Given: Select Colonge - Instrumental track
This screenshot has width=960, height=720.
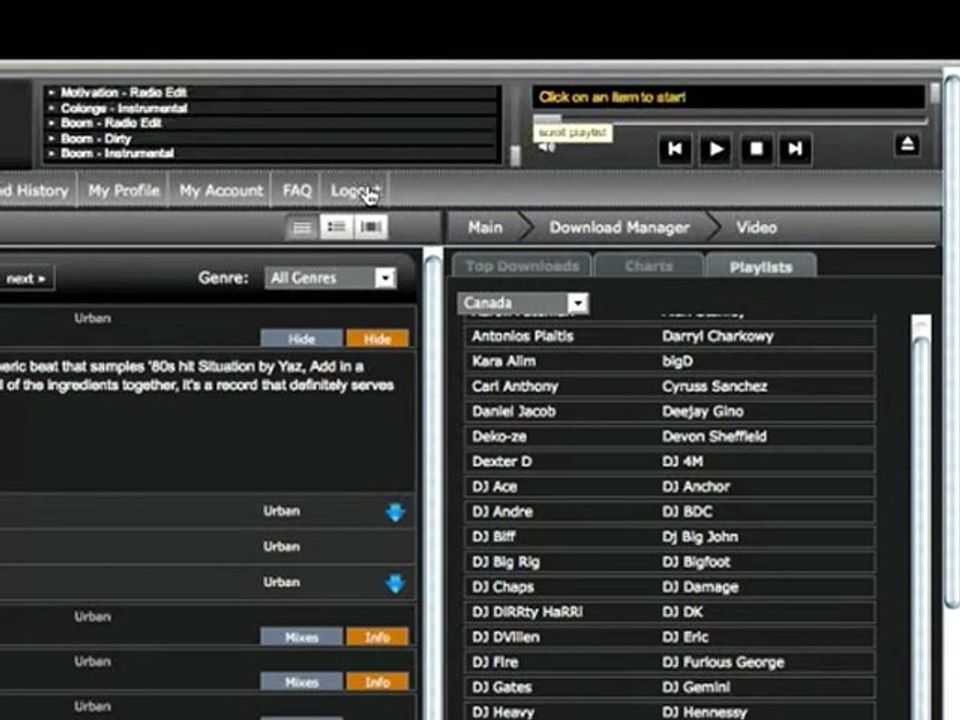Looking at the screenshot, I should 124,108.
